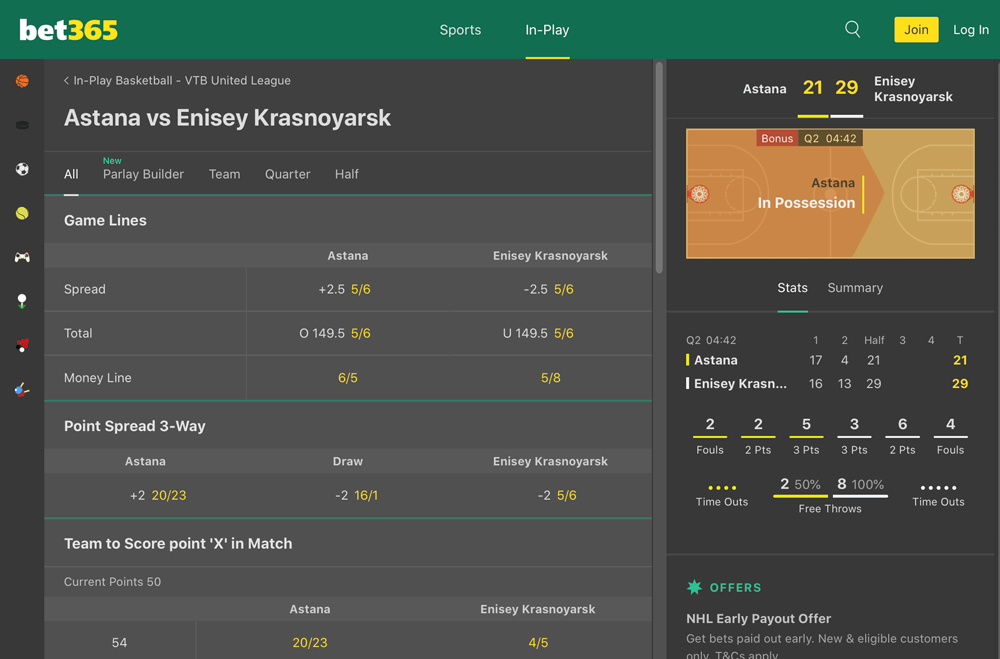The height and width of the screenshot is (659, 1000).
Task: Select the ice hockey puck icon
Action: [22, 125]
